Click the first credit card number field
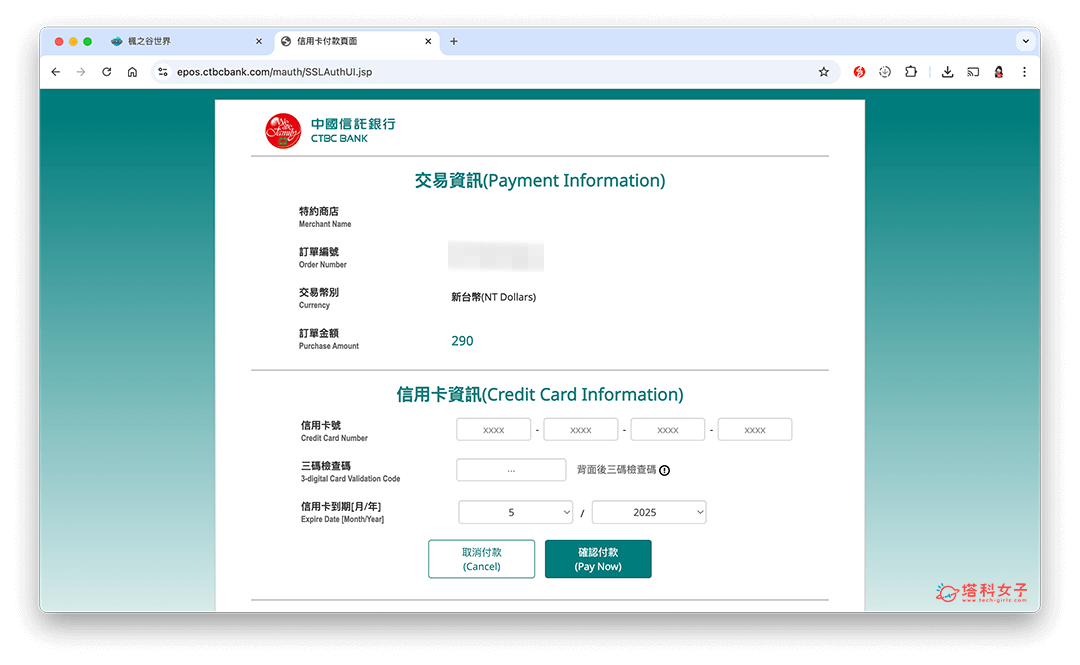 point(493,430)
